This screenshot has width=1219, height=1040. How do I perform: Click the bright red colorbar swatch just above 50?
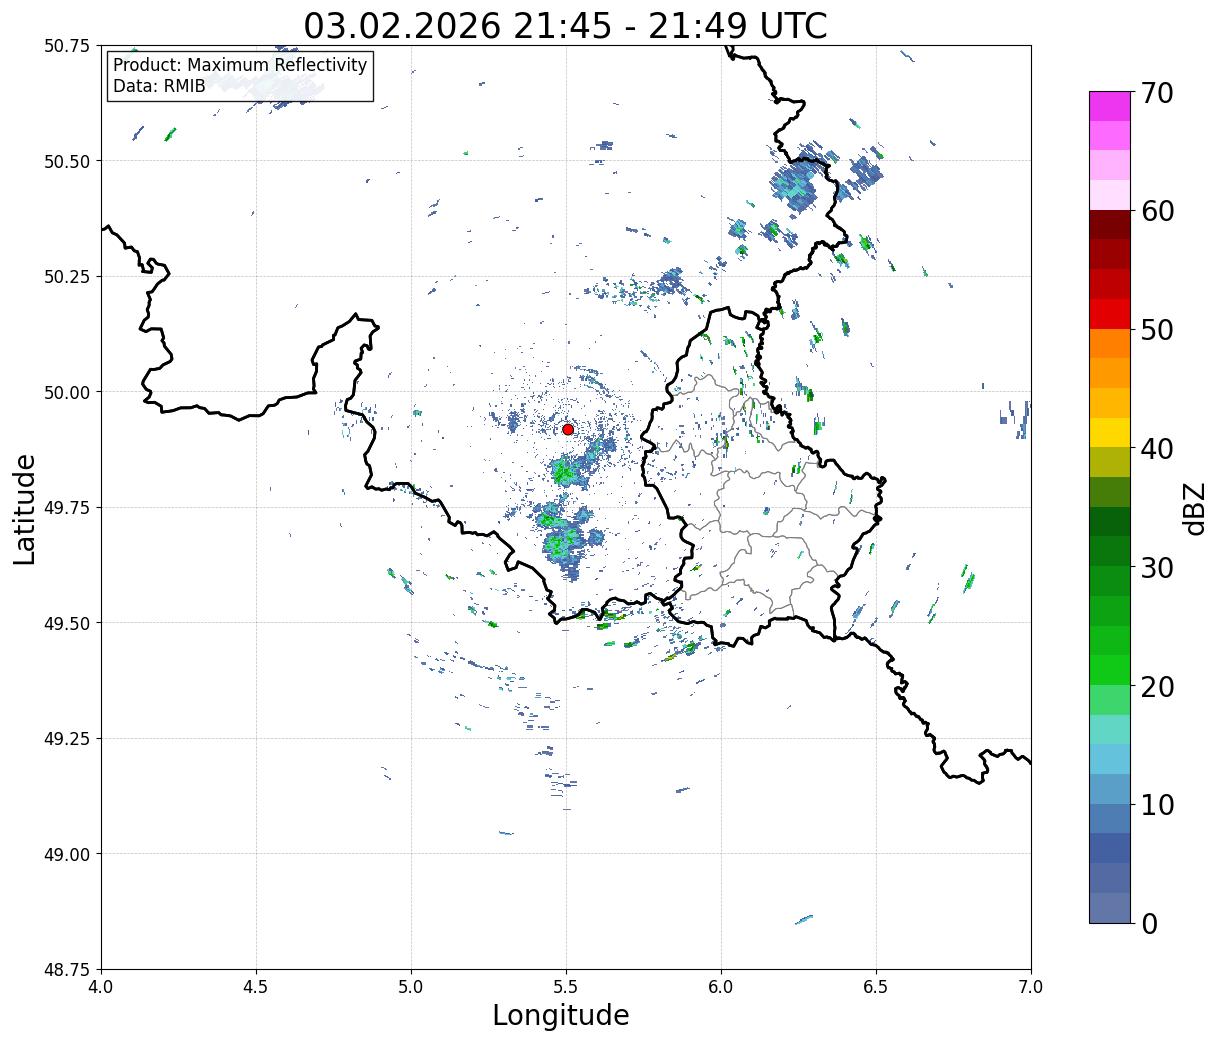pyautogui.click(x=1110, y=314)
